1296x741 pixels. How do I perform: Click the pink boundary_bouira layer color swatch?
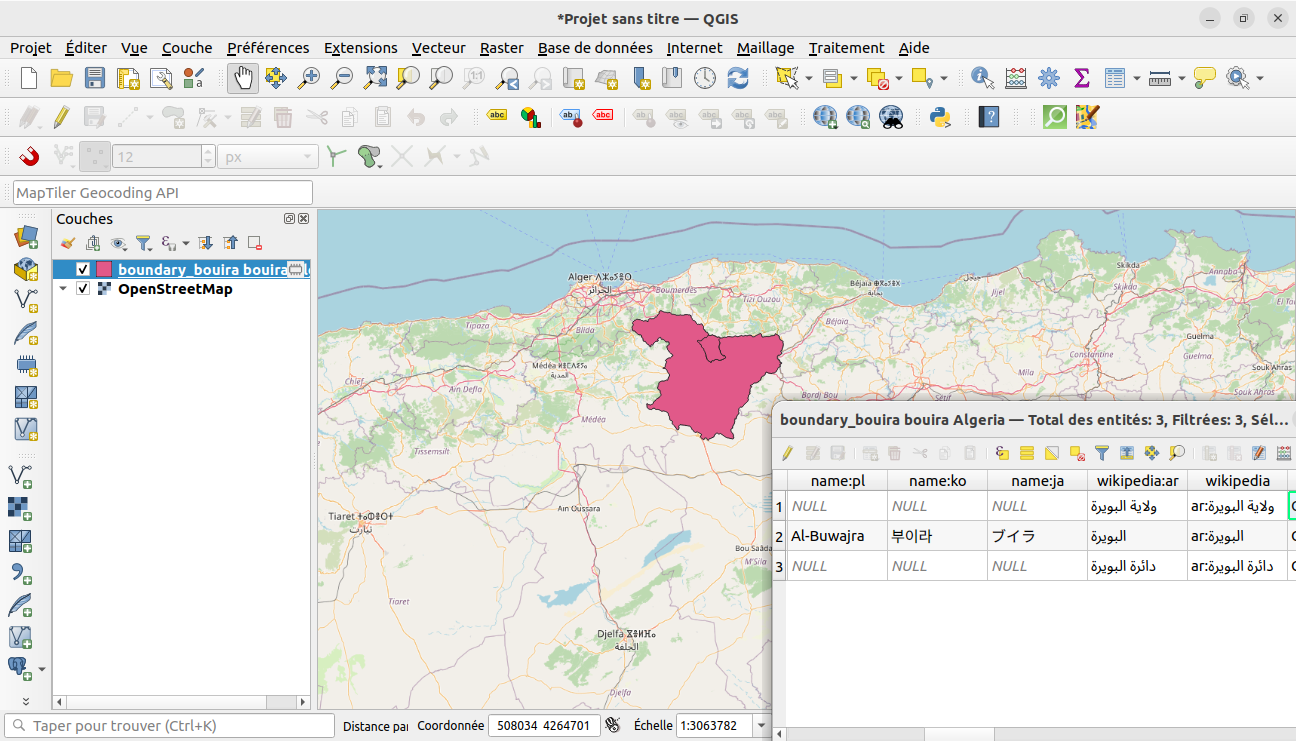pos(104,269)
